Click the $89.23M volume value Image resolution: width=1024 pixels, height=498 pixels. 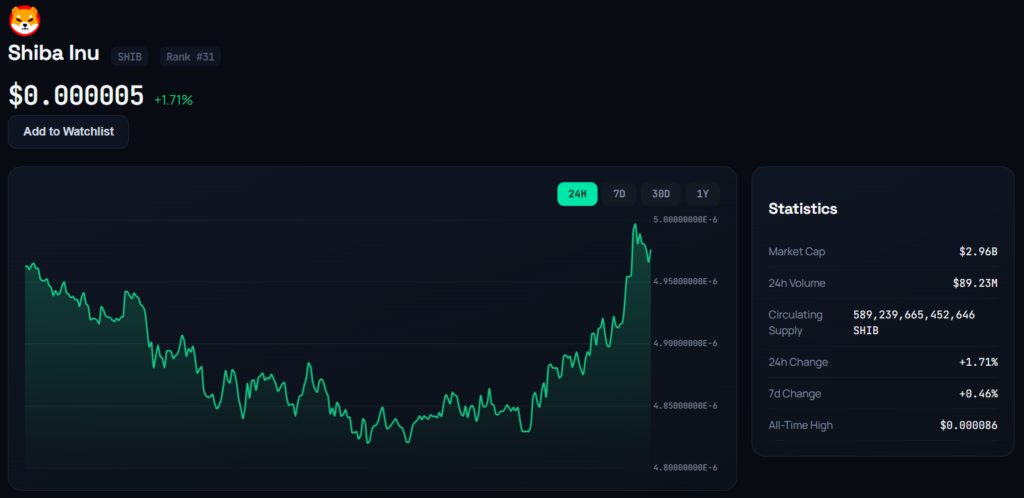(975, 283)
